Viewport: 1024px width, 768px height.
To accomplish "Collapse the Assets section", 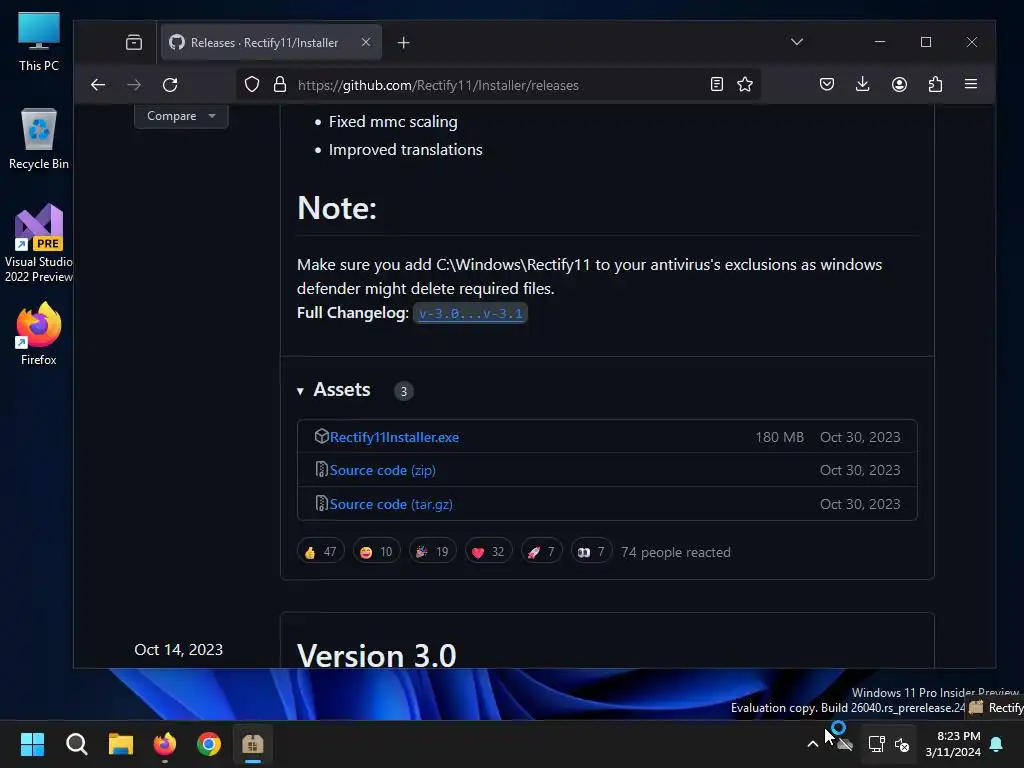I will point(334,390).
